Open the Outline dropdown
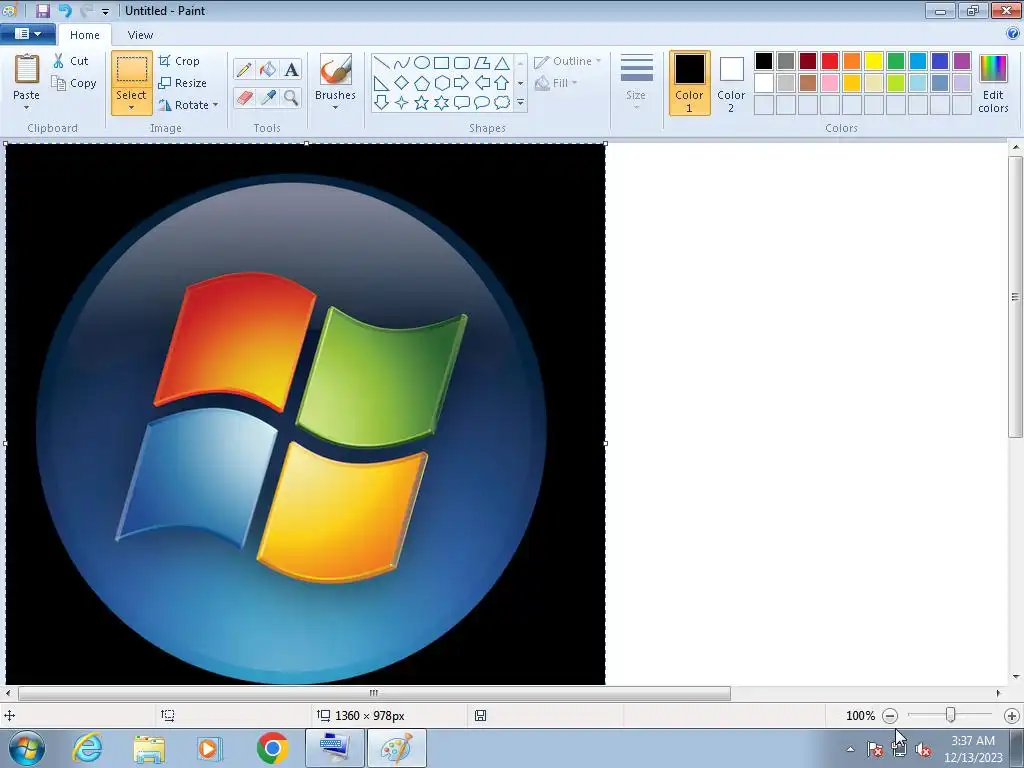 click(568, 61)
